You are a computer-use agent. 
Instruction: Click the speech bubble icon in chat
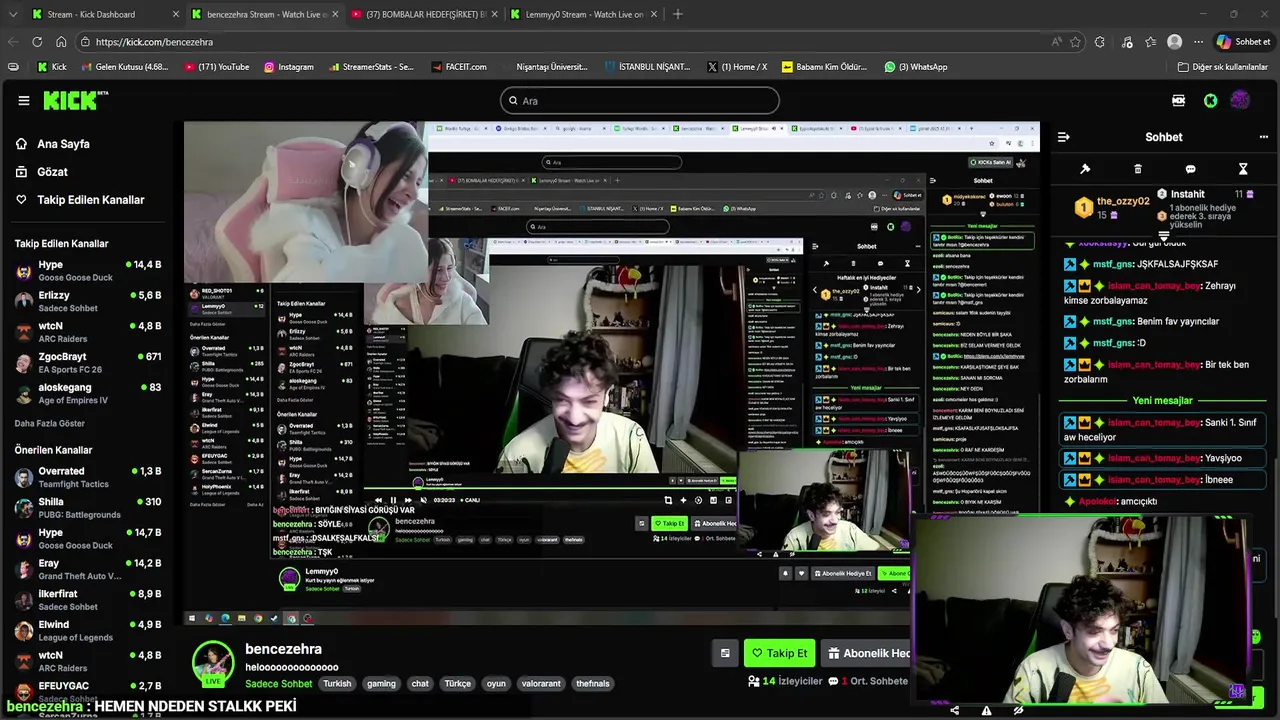(x=1190, y=169)
